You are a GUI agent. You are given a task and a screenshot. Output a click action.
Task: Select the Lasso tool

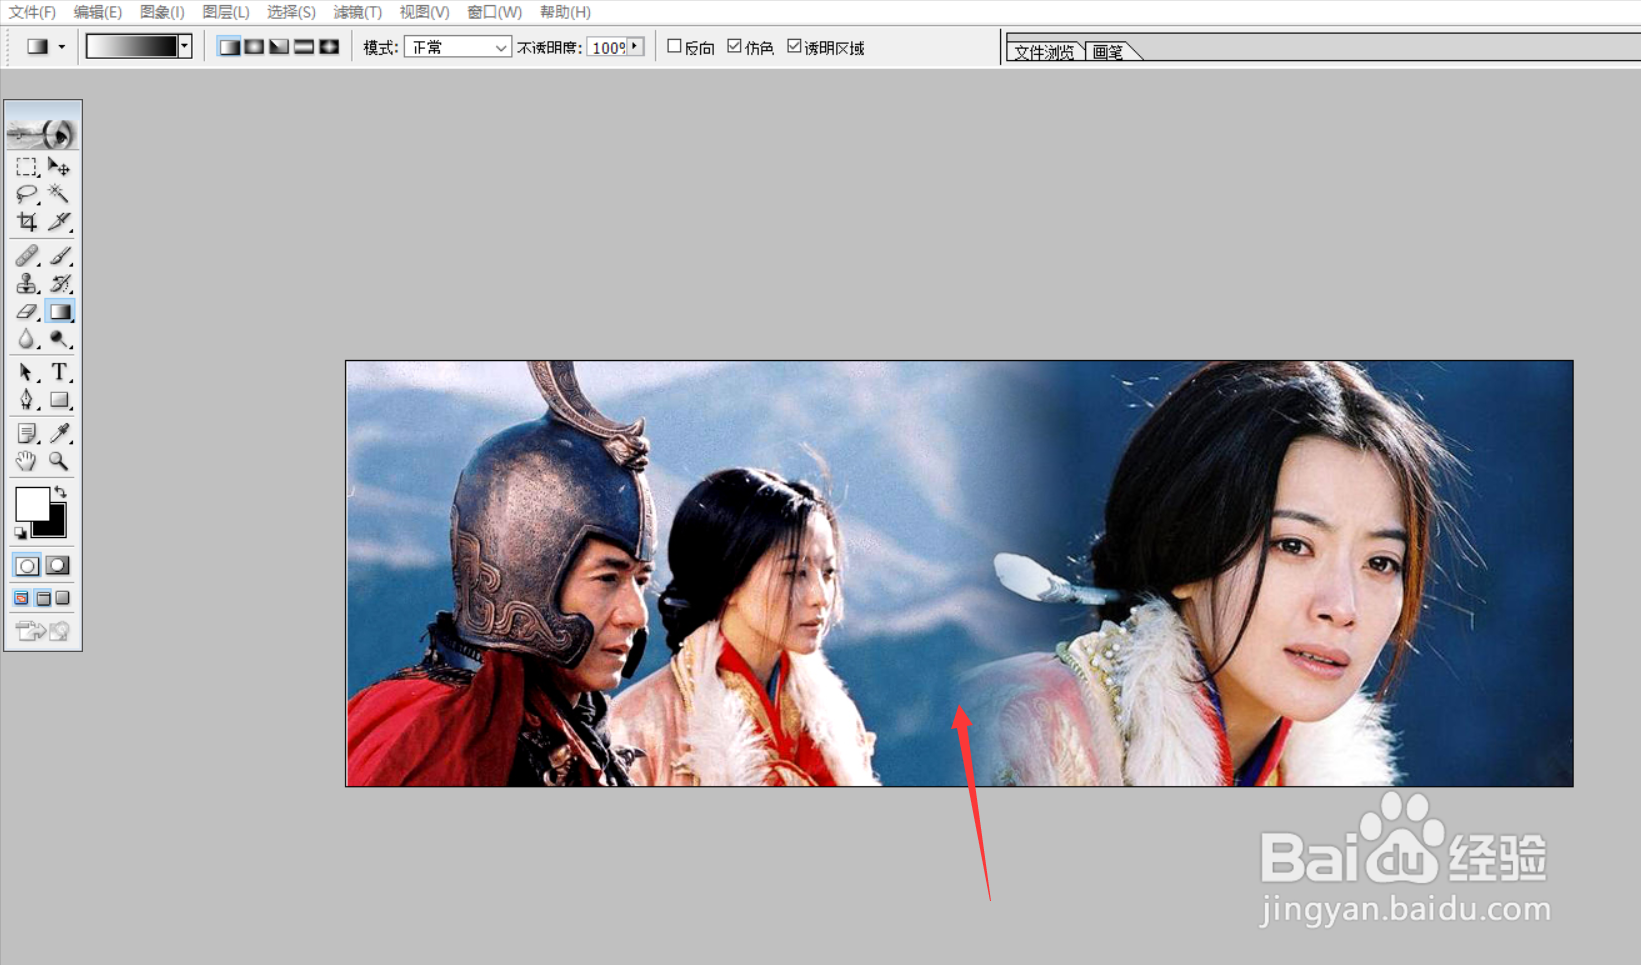(27, 194)
